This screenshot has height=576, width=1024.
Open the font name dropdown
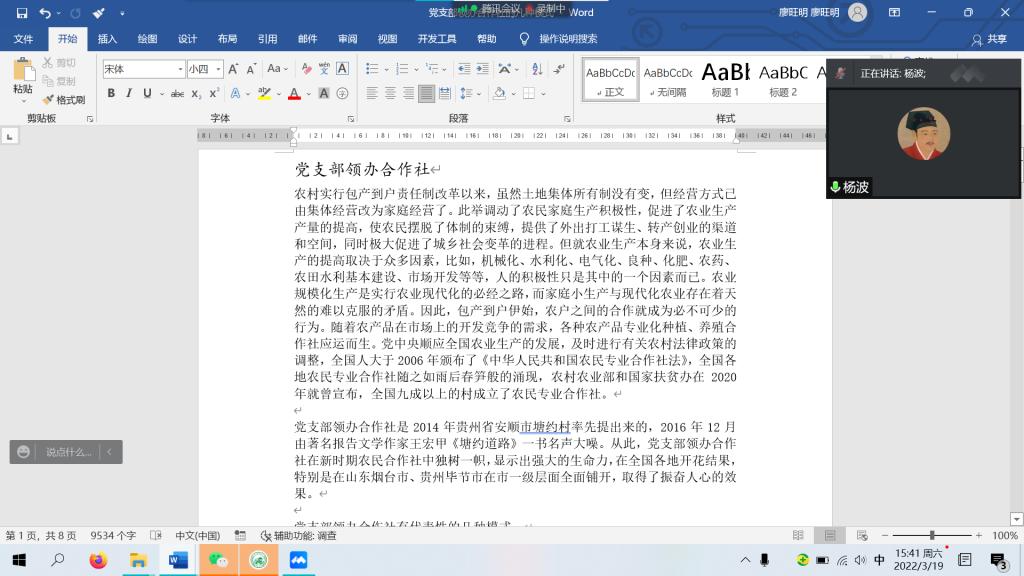click(x=180, y=69)
